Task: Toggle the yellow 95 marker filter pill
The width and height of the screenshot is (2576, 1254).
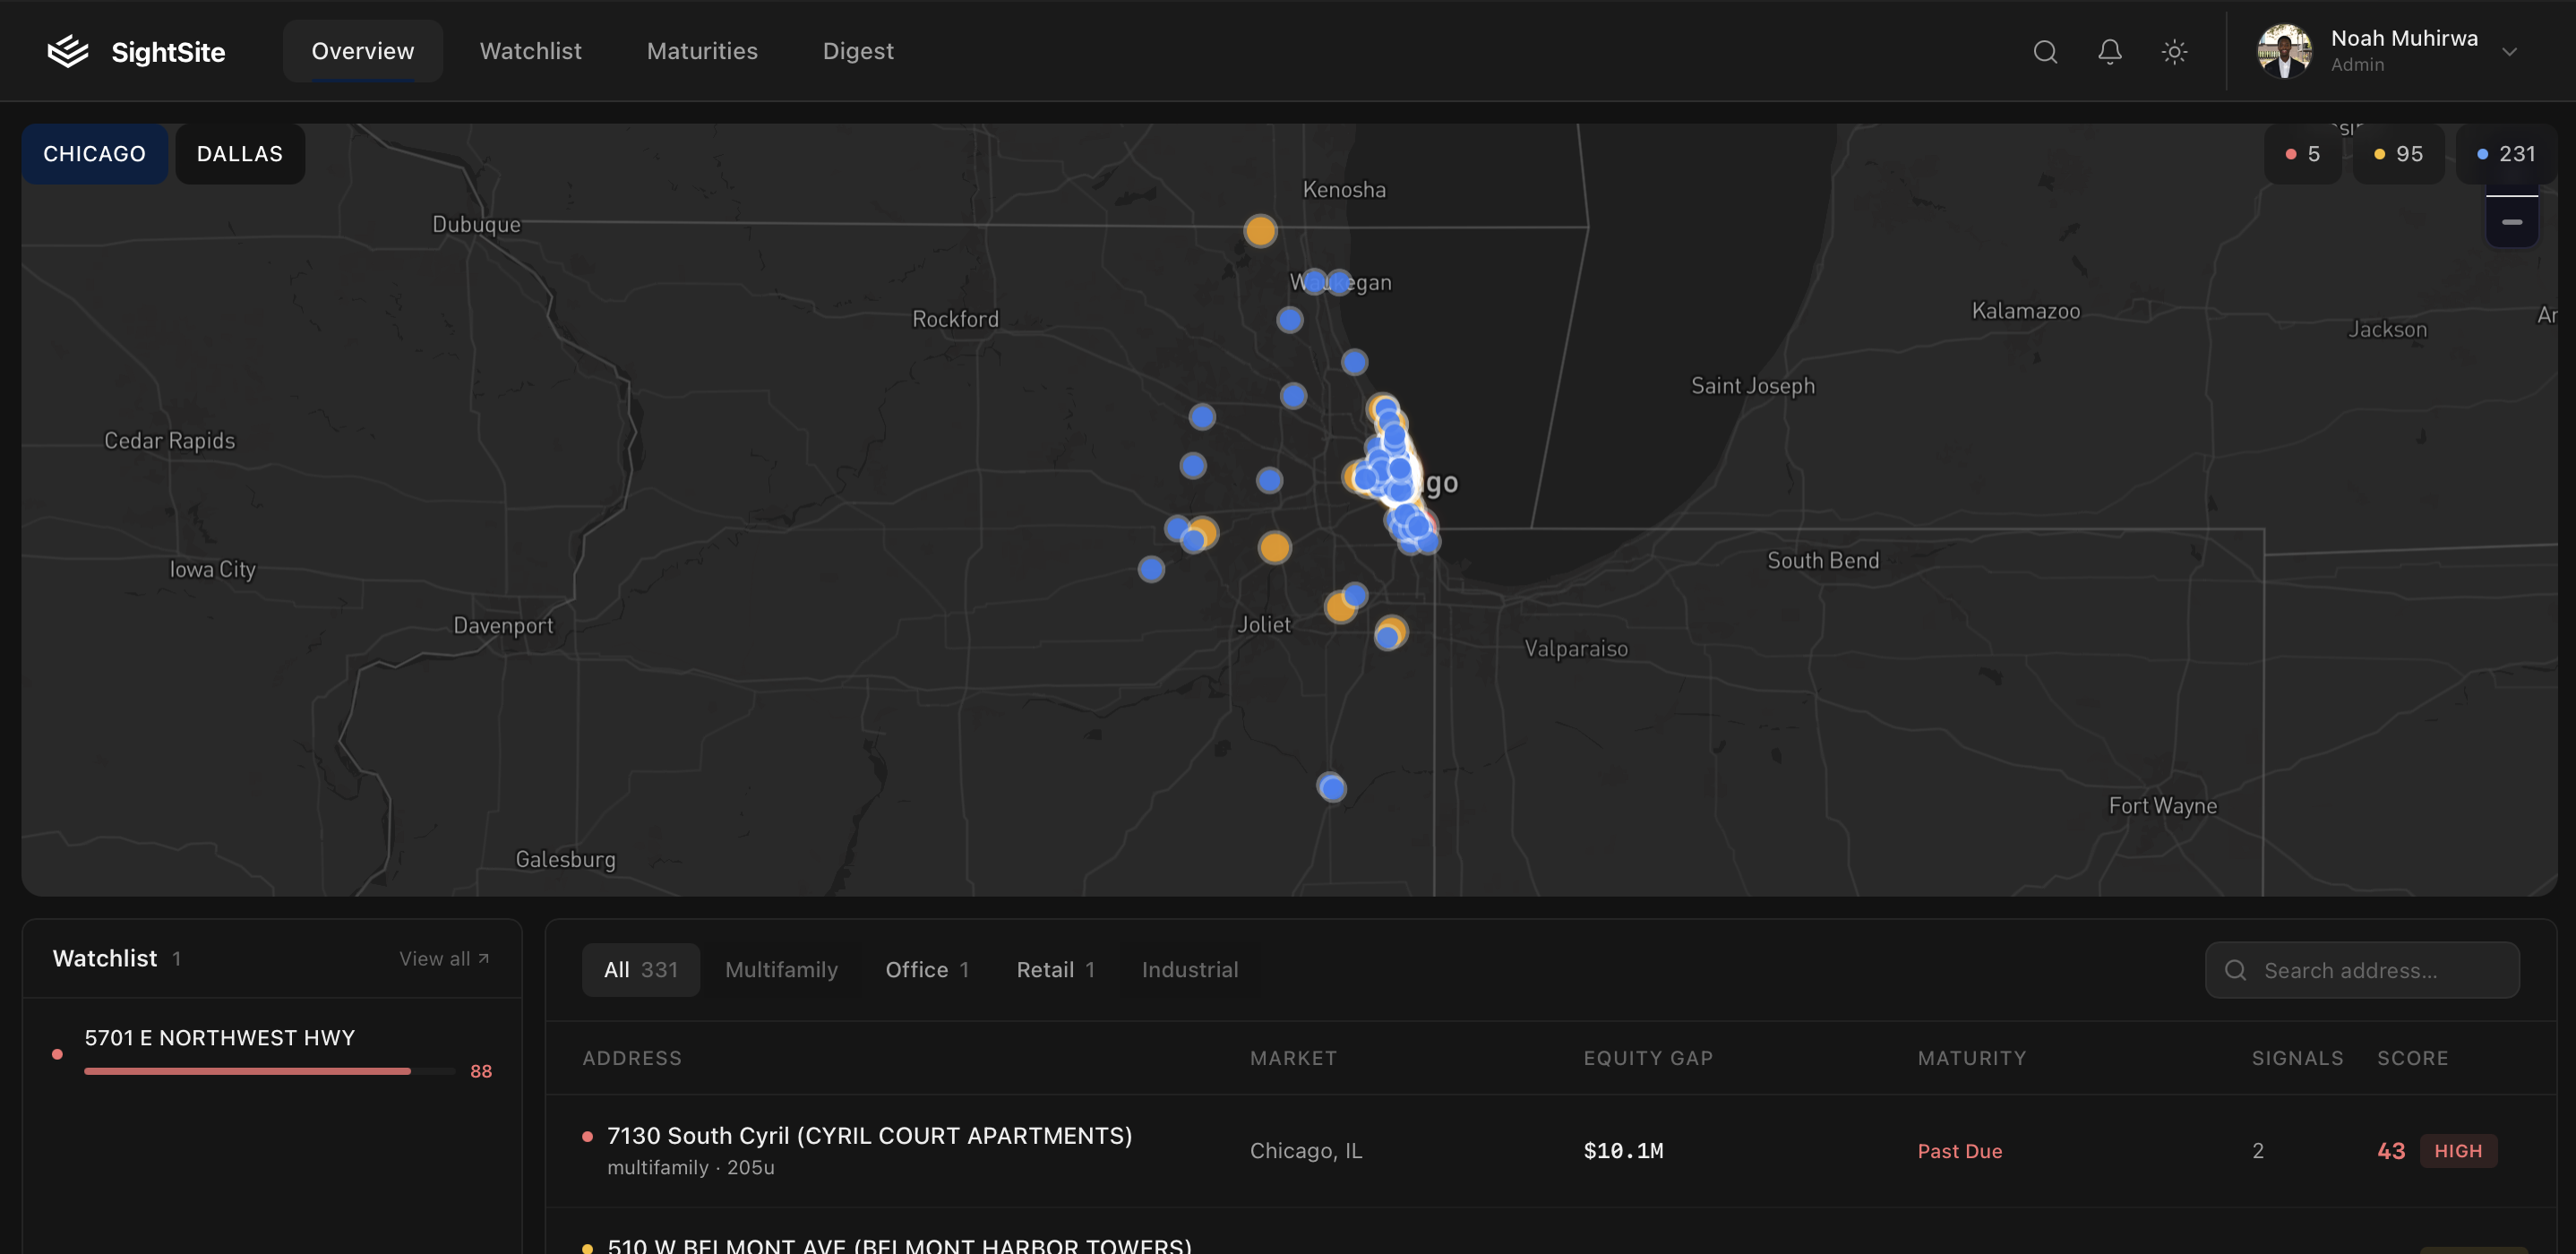Action: 2398,154
